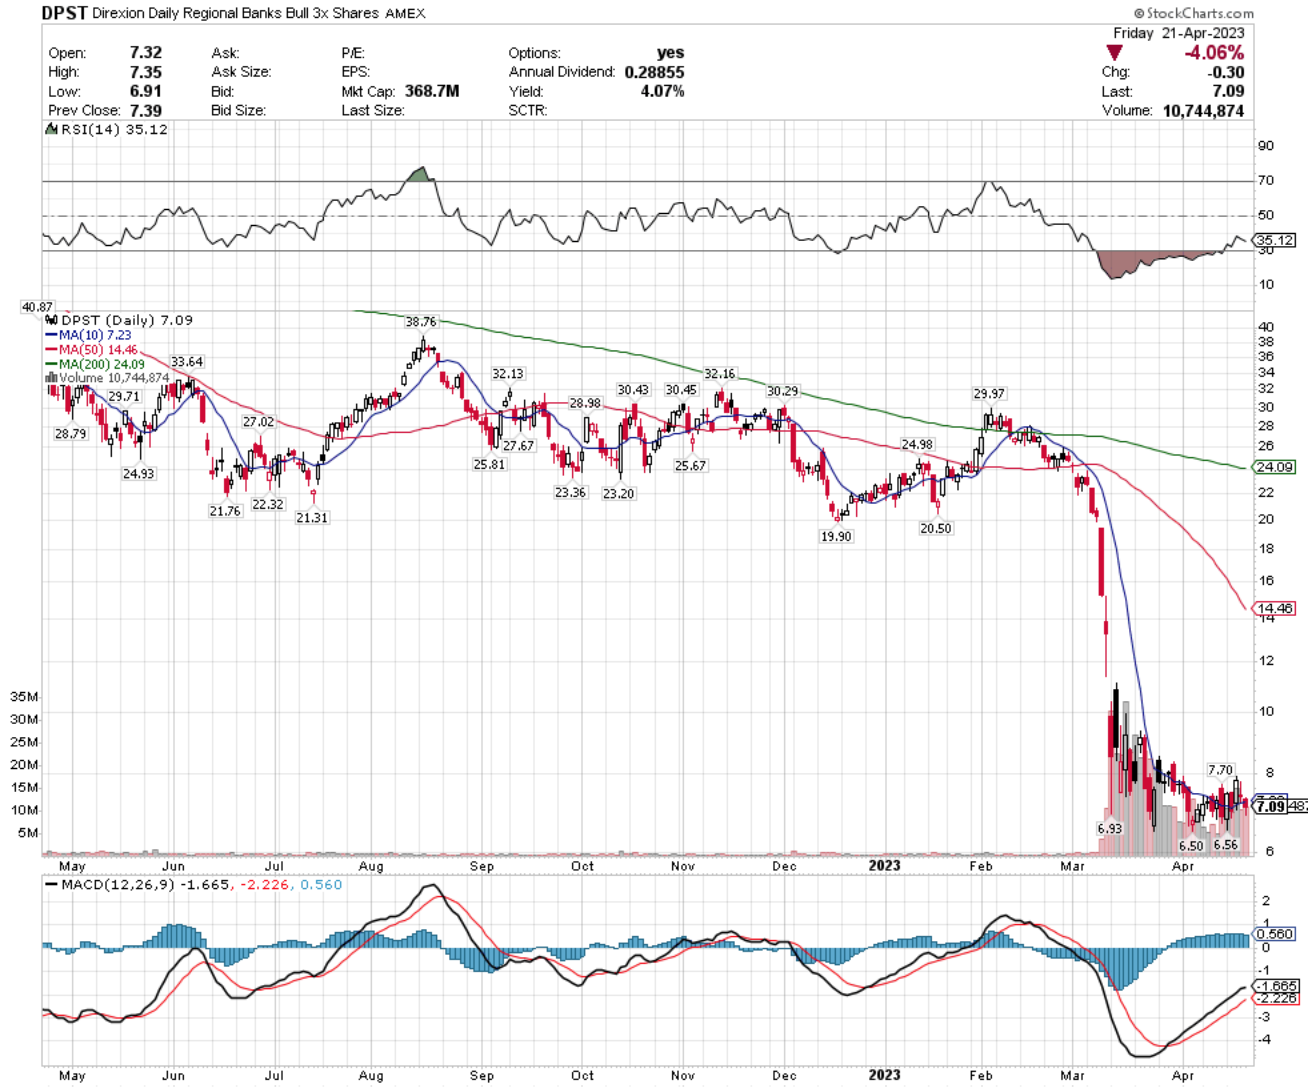Click the 35.12 RSI axis tag on right

[x=1274, y=240]
